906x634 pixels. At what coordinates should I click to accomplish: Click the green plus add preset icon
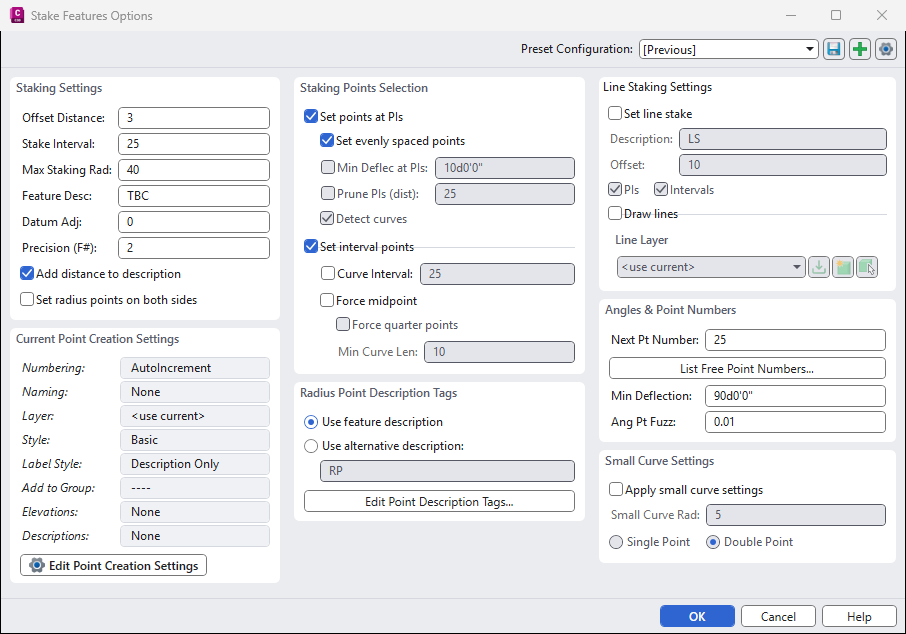point(860,49)
